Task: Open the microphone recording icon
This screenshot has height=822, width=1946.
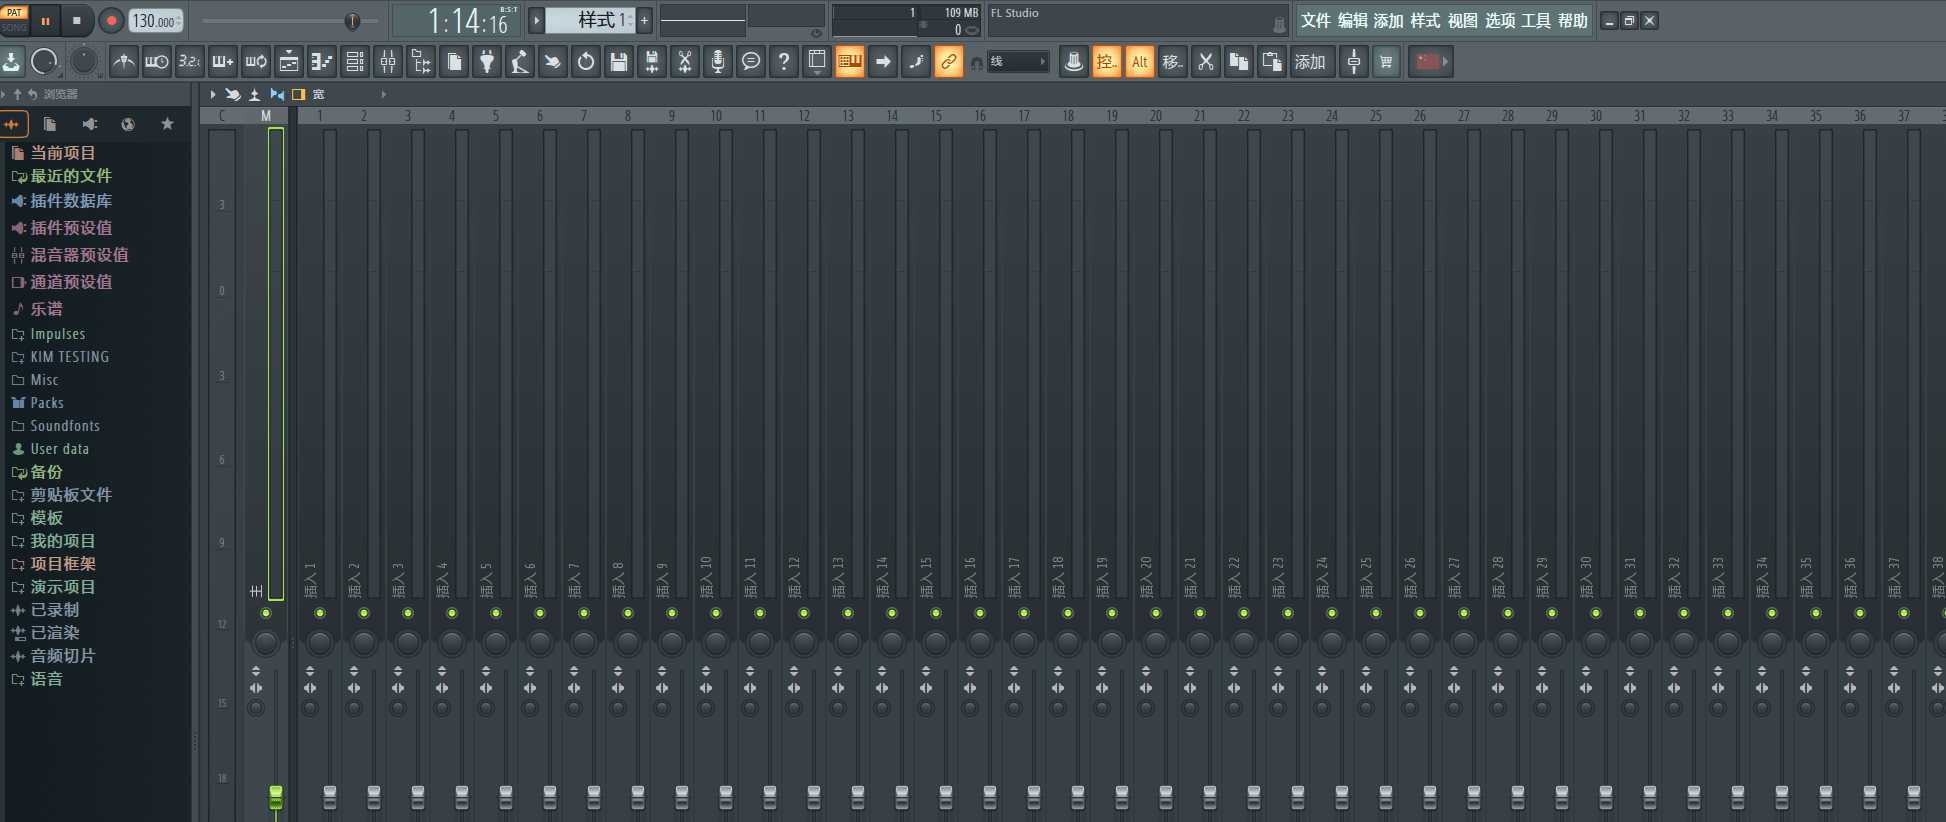Action: coord(718,62)
